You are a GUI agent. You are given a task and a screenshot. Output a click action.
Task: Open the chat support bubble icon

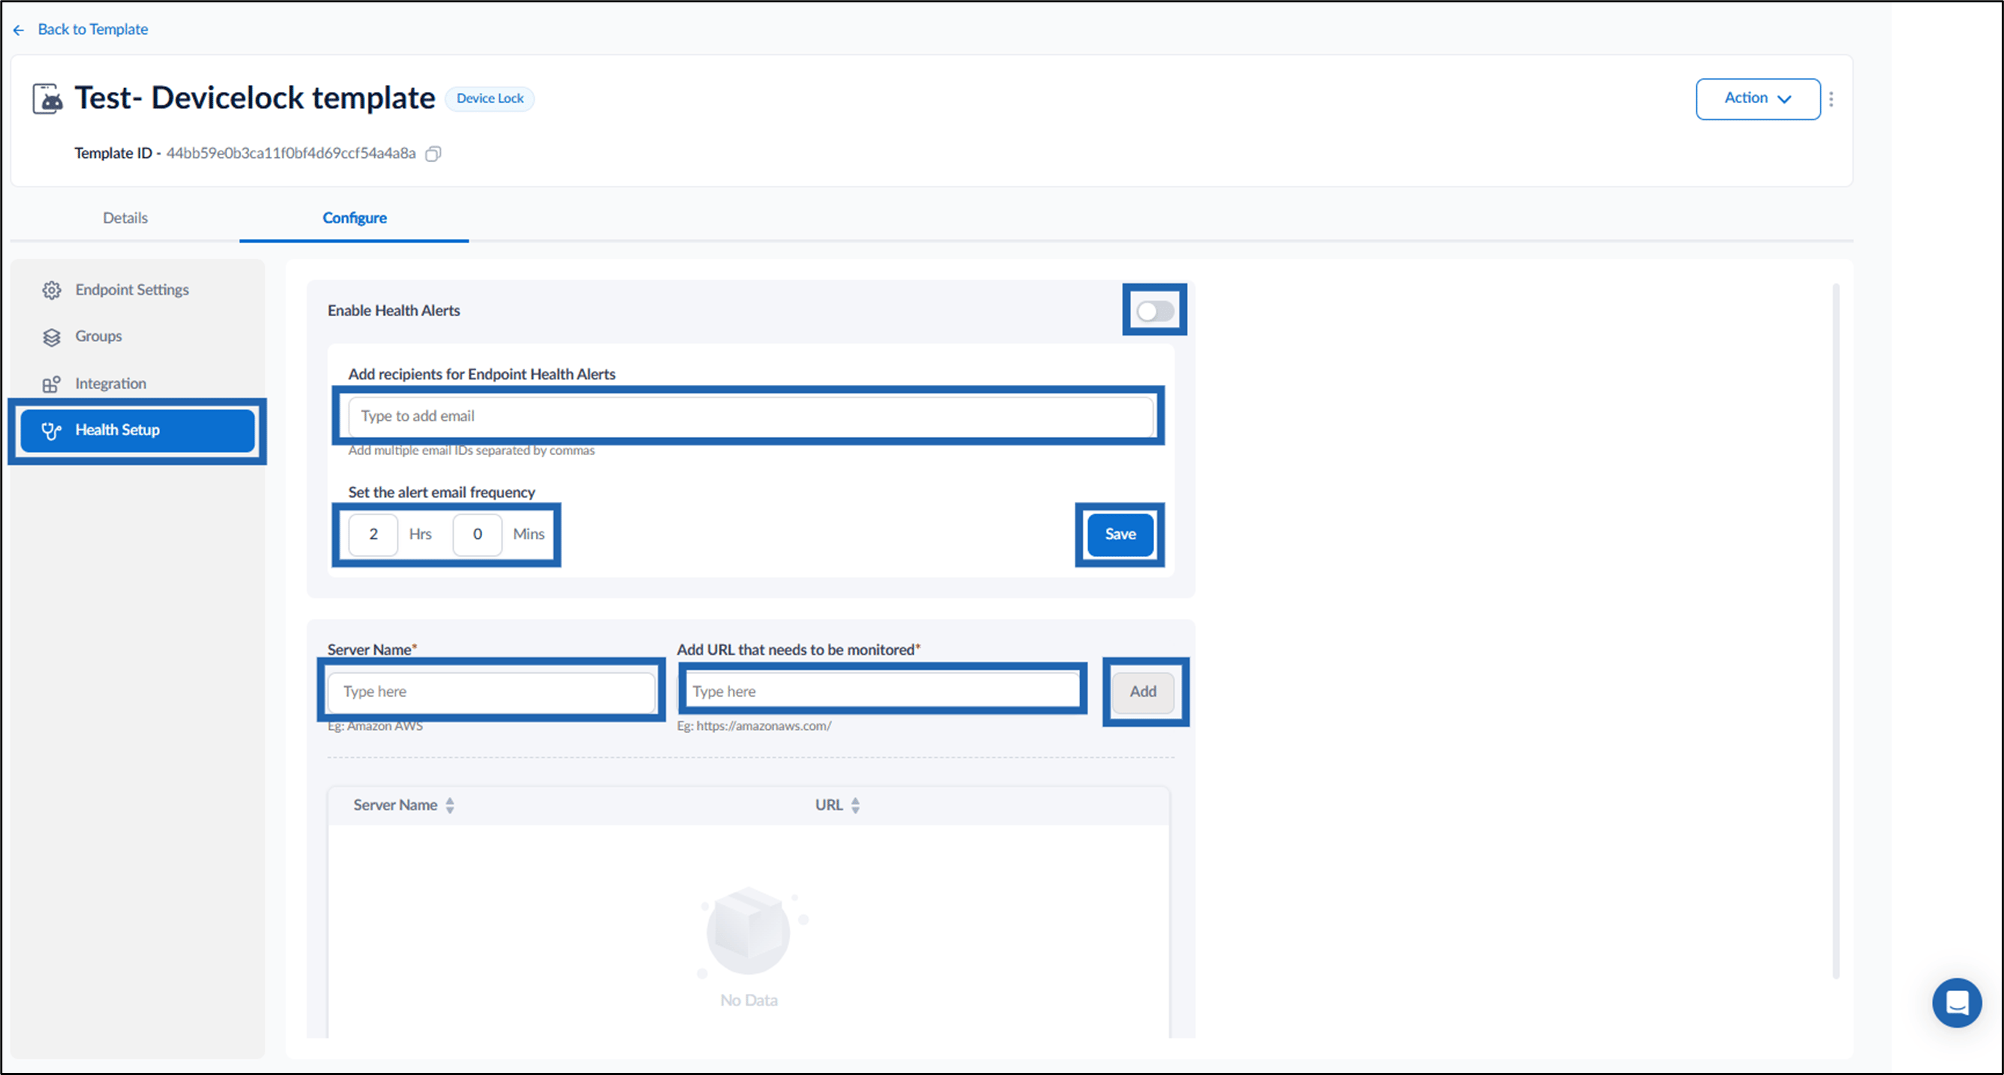[x=1957, y=1002]
